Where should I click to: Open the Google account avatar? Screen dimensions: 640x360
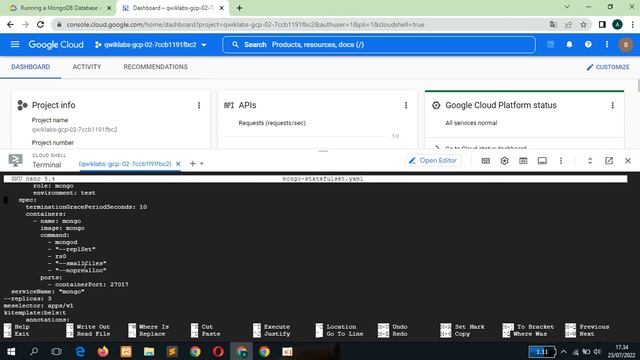(625, 44)
